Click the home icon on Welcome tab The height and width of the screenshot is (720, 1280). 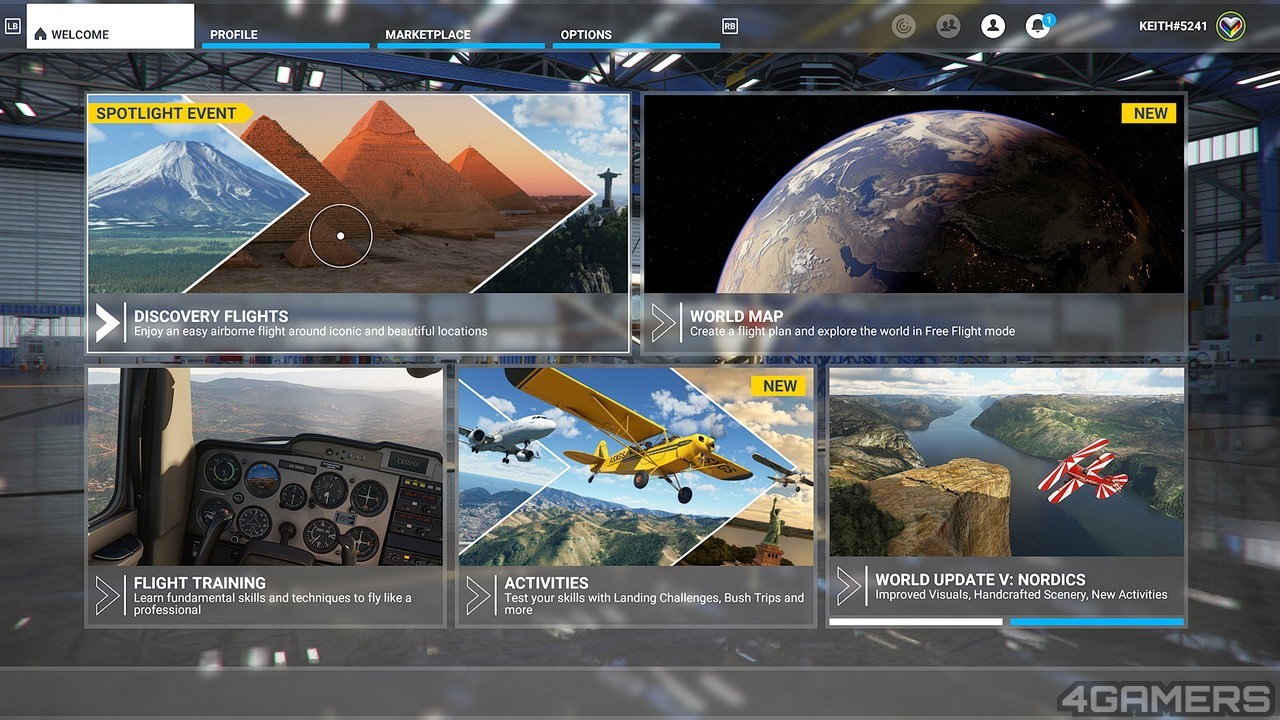pyautogui.click(x=40, y=34)
